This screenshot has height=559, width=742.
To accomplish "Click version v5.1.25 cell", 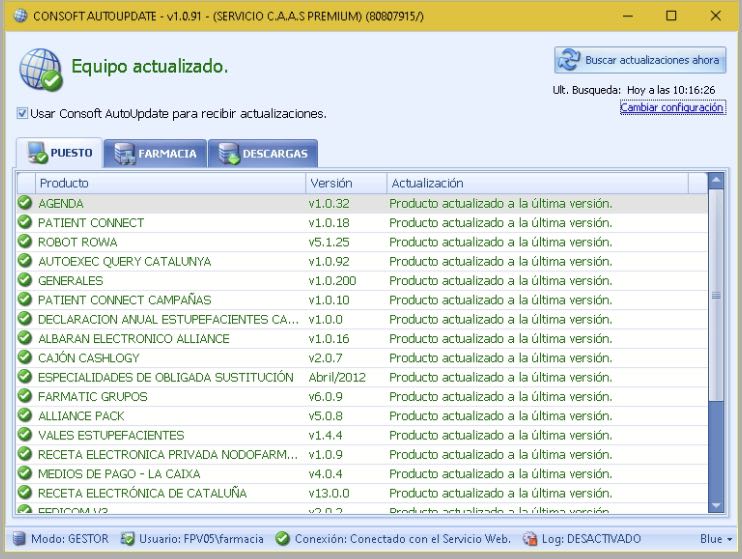I will click(x=329, y=242).
